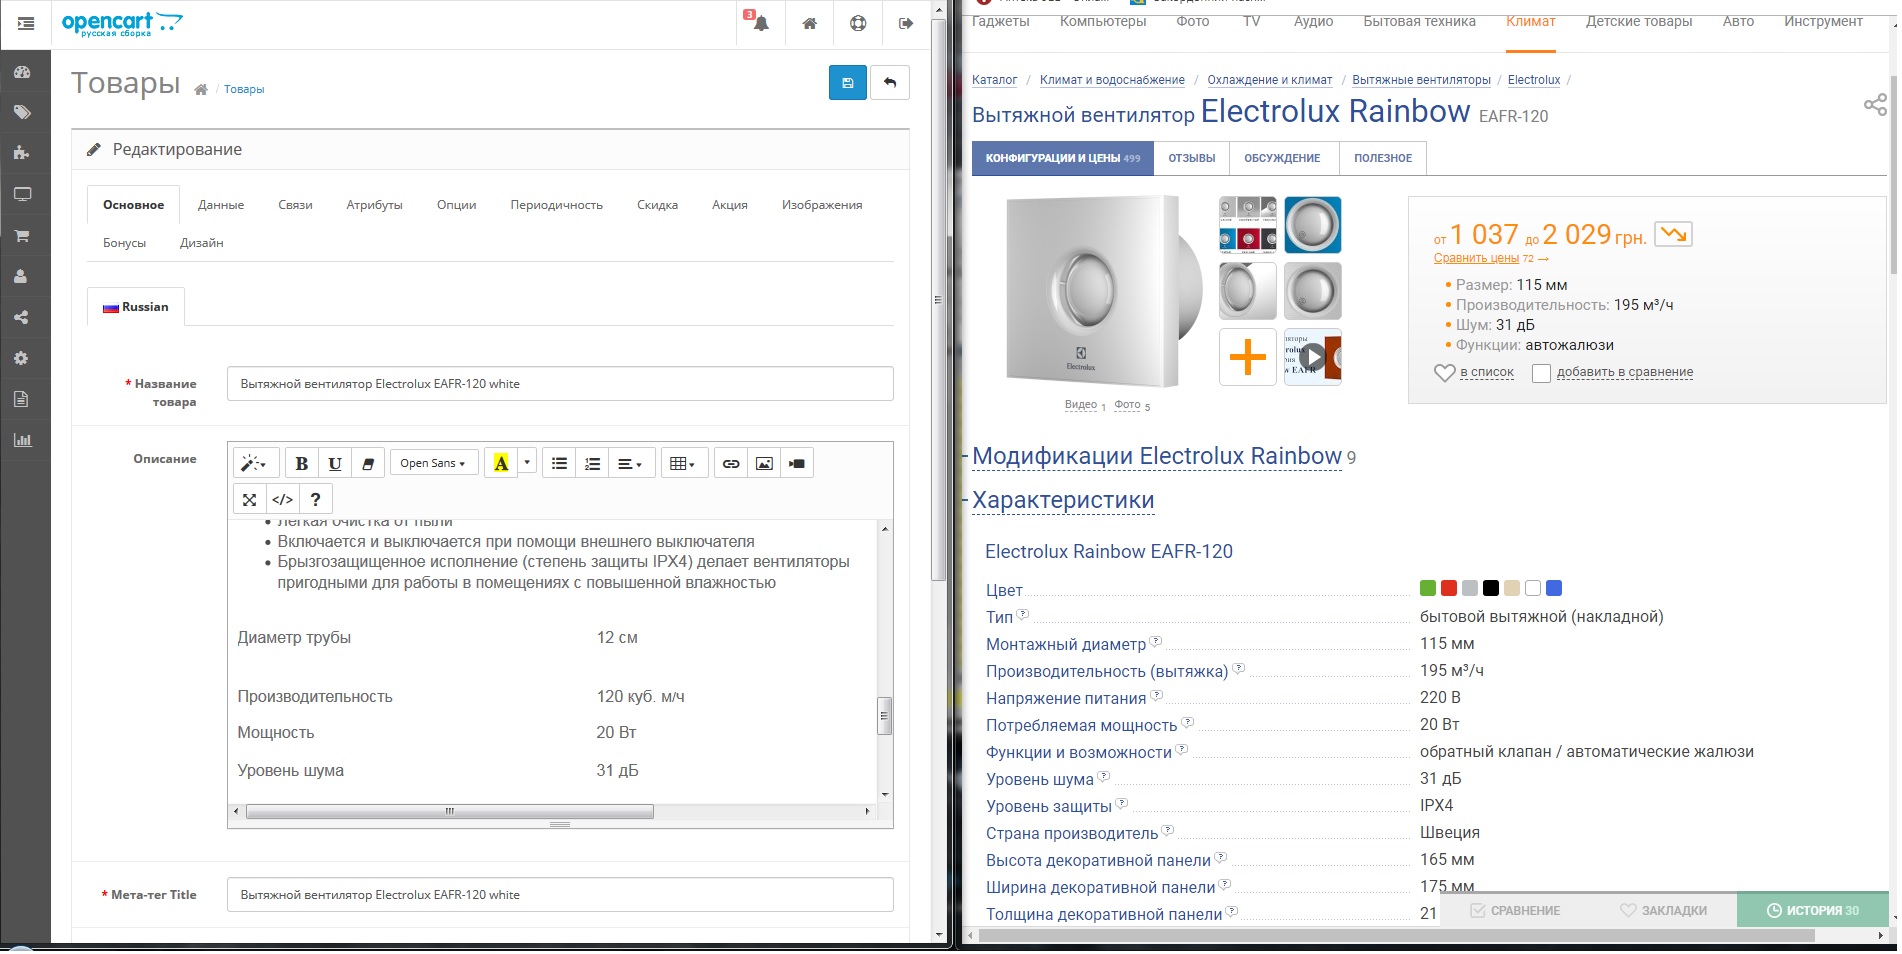Toggle the editor fullscreen mode

coord(250,499)
